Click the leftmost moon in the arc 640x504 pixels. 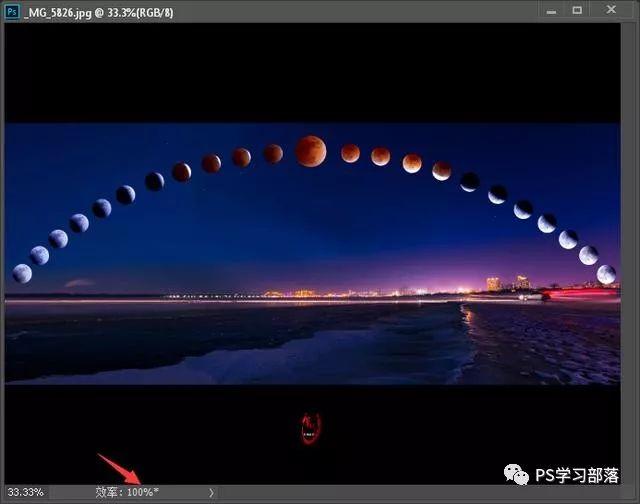[x=22, y=273]
